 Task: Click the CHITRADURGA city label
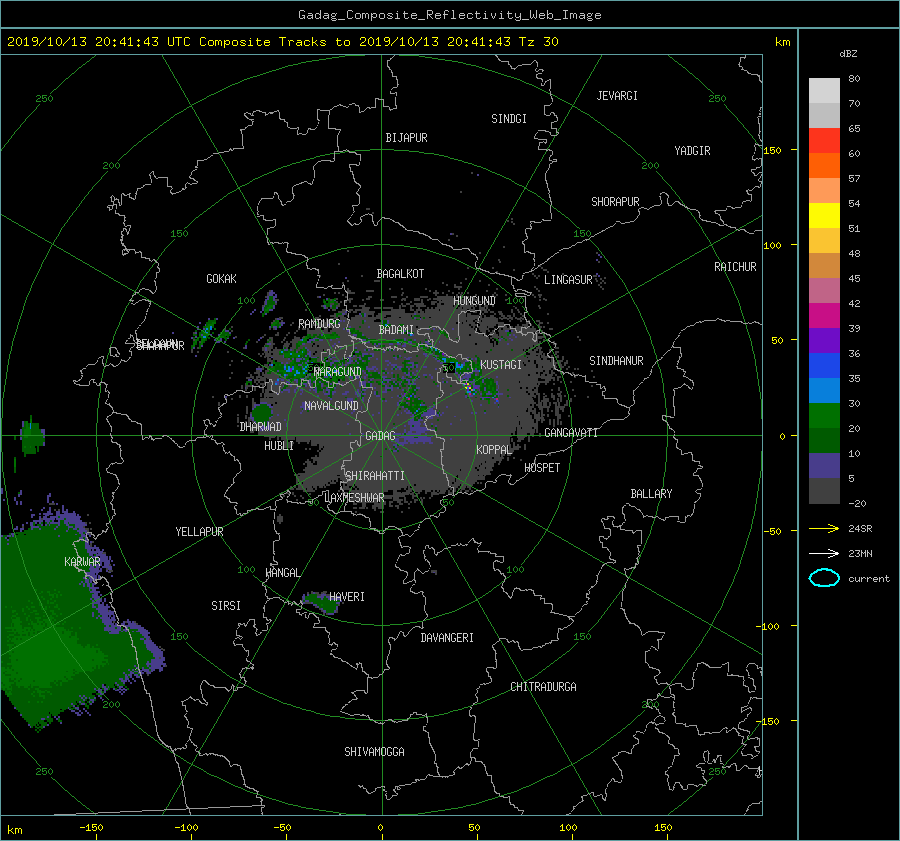point(543,687)
